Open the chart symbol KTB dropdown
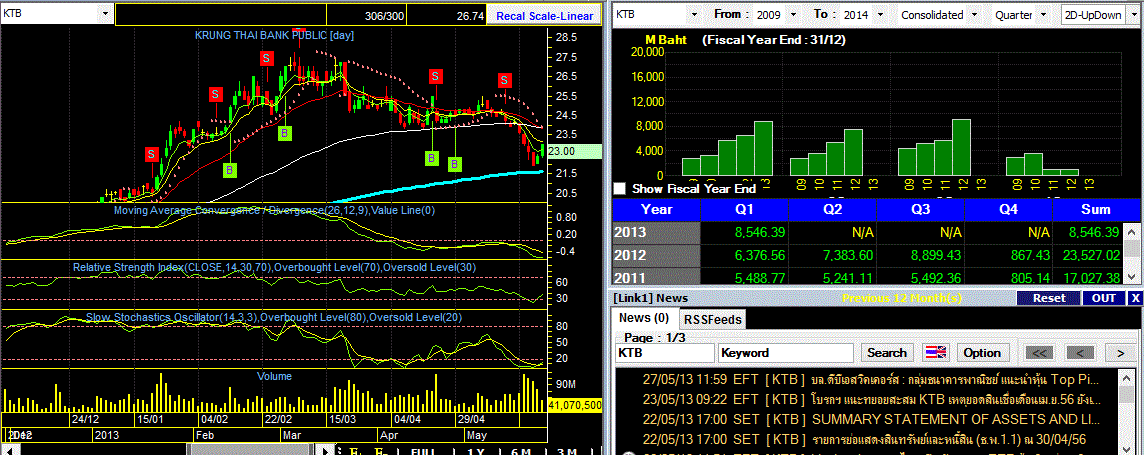This screenshot has height=455, width=1144. 105,14
